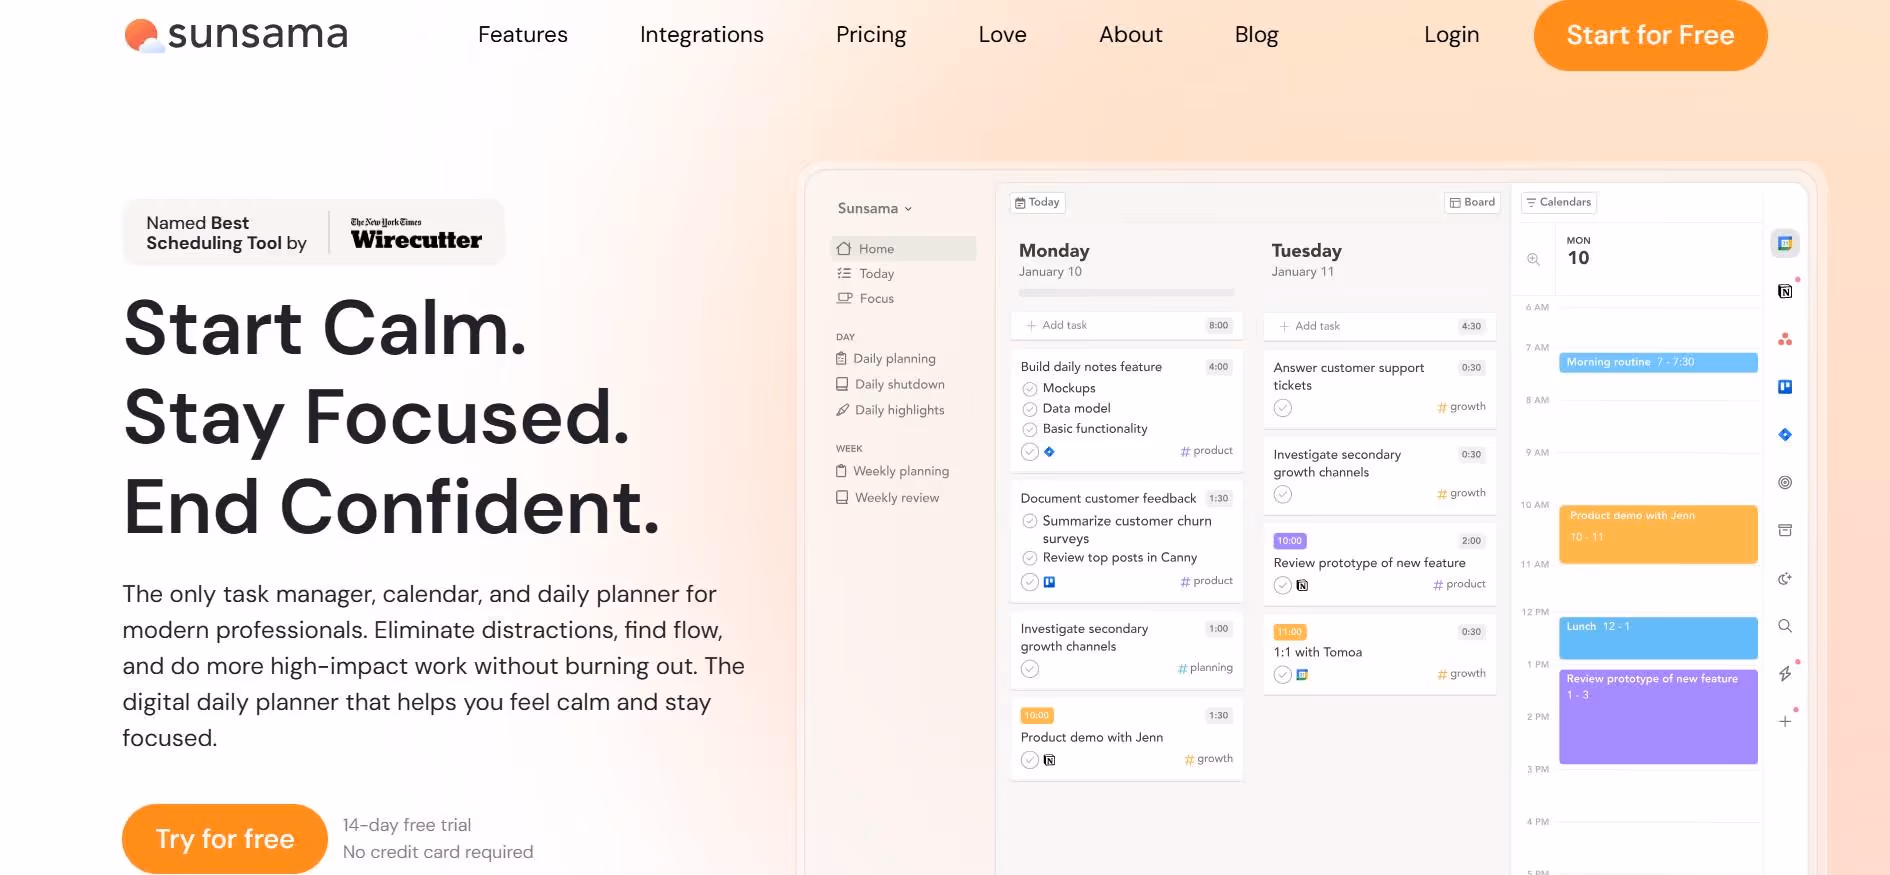Open Daily highlights in sidebar
The width and height of the screenshot is (1890, 875).
pyautogui.click(x=890, y=410)
